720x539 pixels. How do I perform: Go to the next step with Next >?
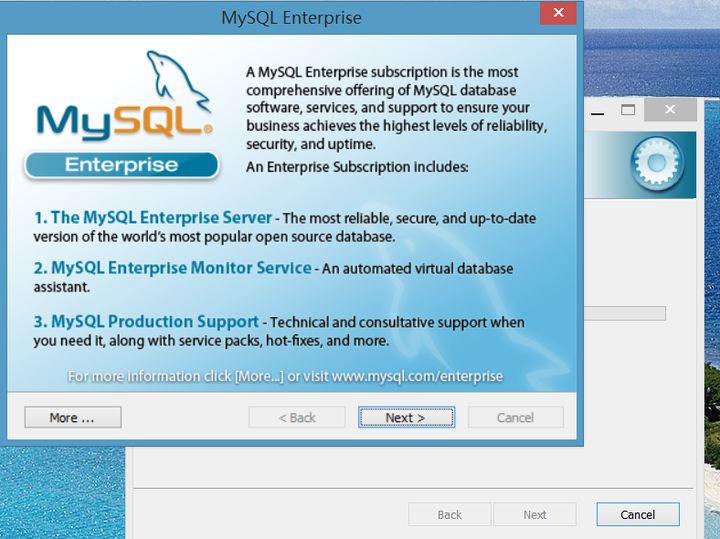click(406, 417)
